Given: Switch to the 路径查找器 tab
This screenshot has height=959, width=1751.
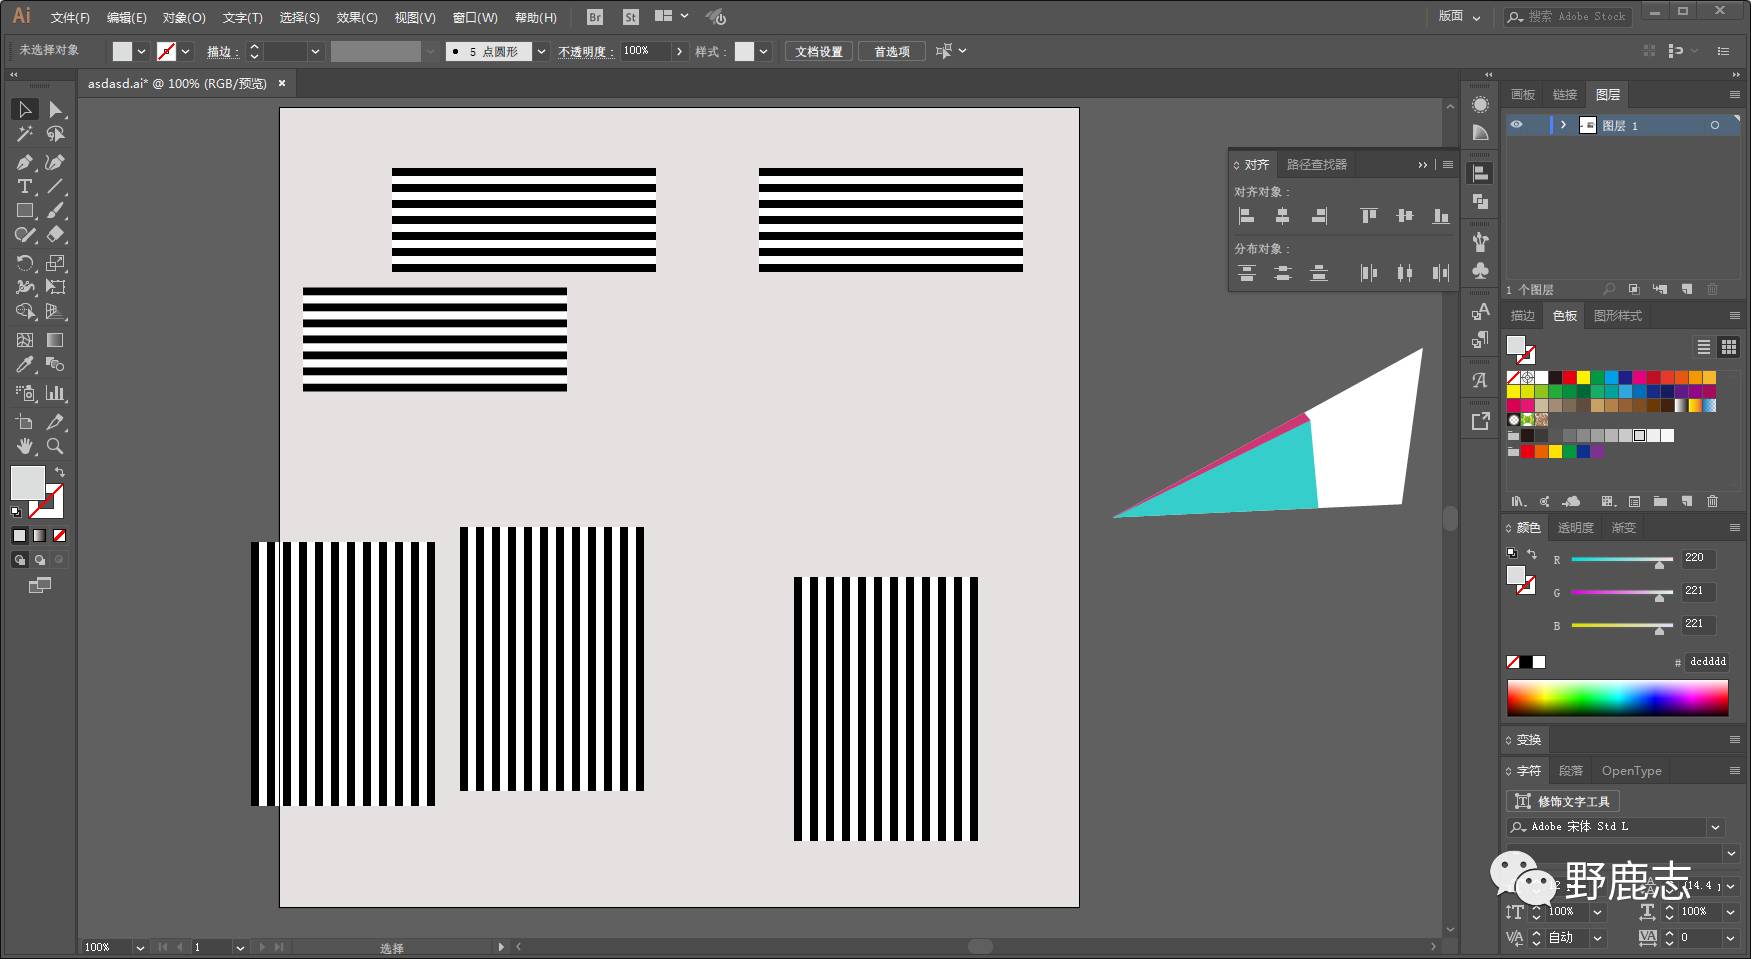Looking at the screenshot, I should pos(1316,165).
